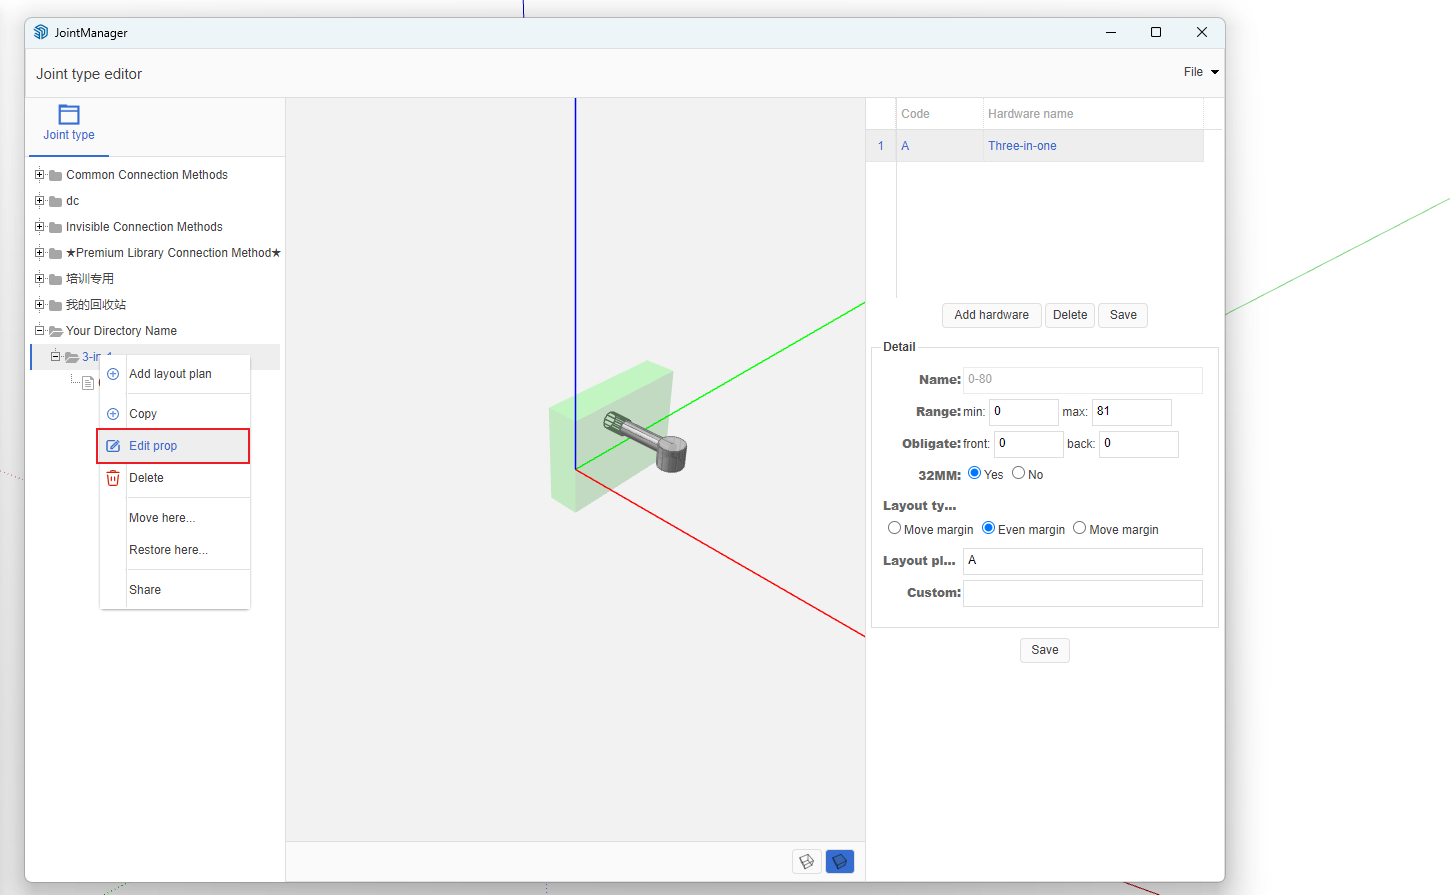Viewport: 1450px width, 895px height.
Task: Click the Range max input field
Action: coord(1130,412)
